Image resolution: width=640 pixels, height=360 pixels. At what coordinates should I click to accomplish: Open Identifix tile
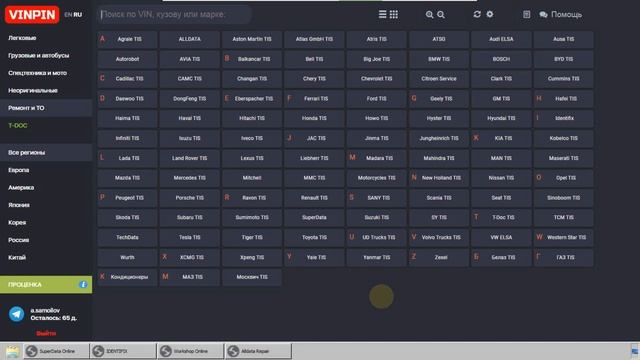564,118
